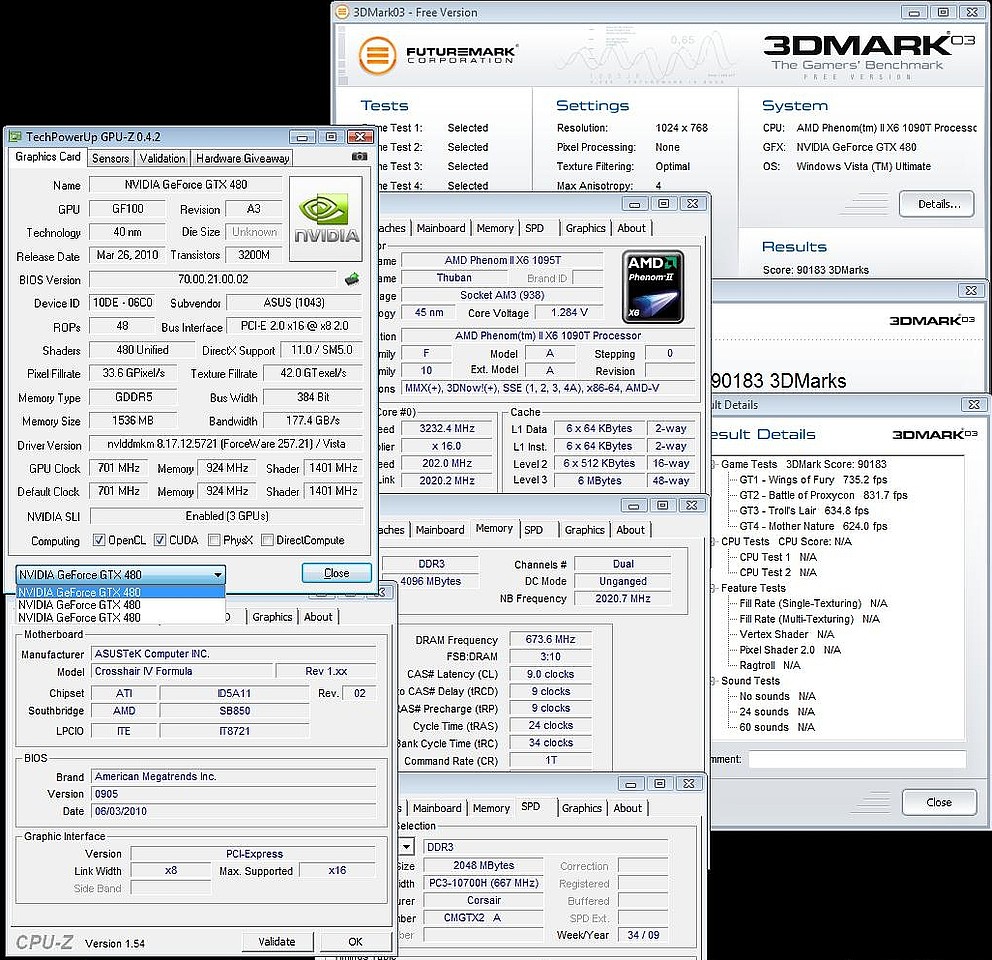Click the OK button in CPU-Z
This screenshot has height=960, width=992.
[x=356, y=942]
